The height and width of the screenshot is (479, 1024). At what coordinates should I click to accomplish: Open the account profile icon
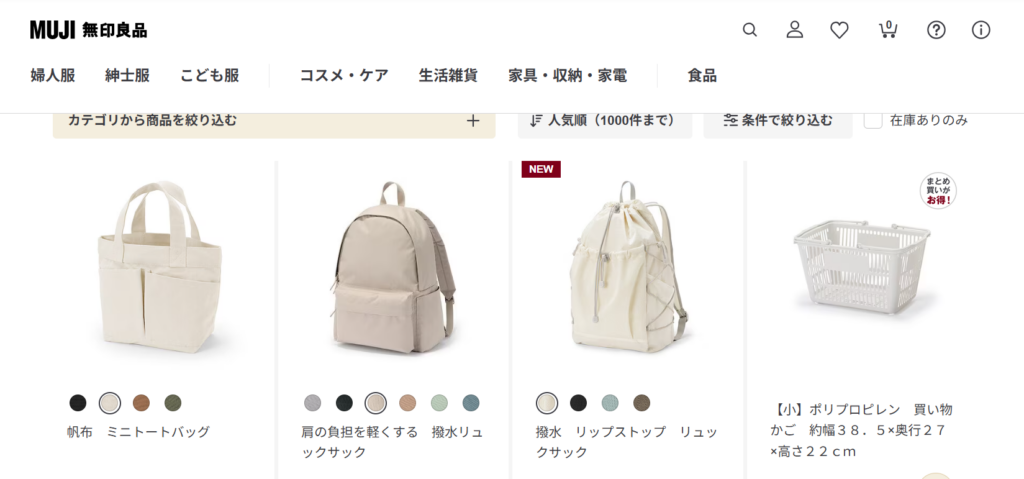(794, 30)
